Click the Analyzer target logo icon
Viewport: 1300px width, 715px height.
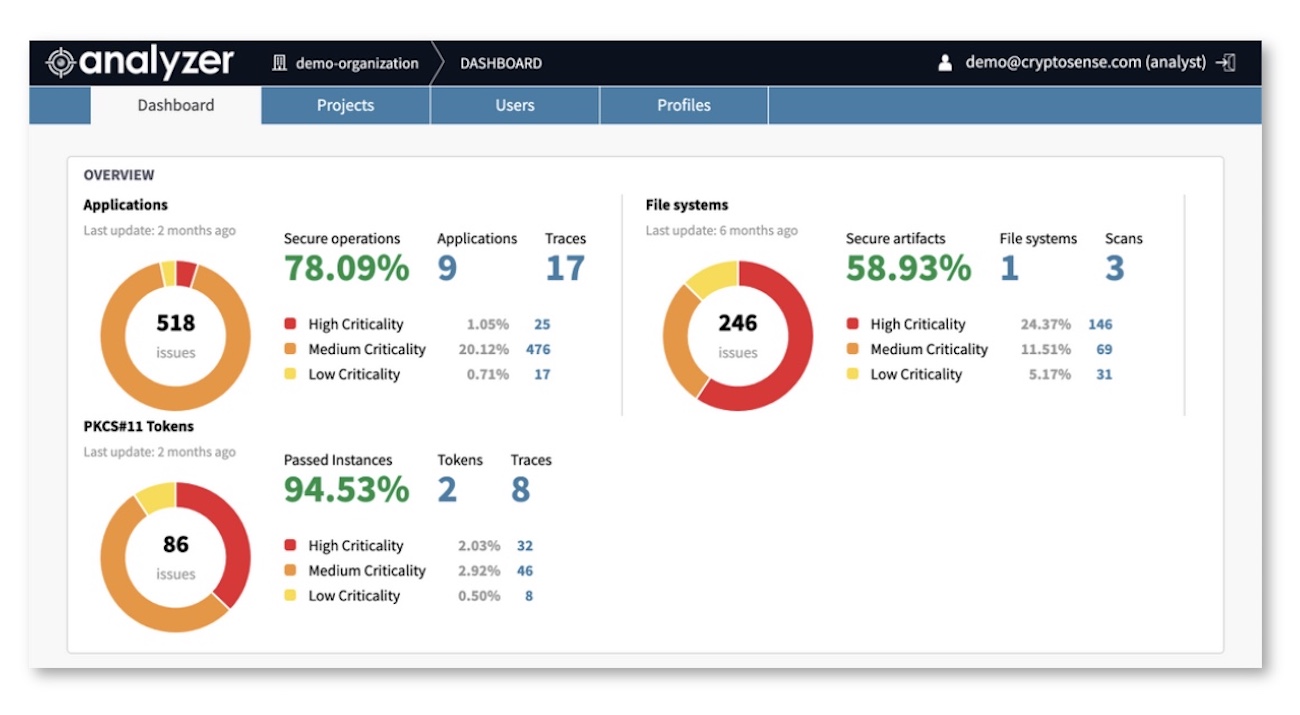click(60, 61)
